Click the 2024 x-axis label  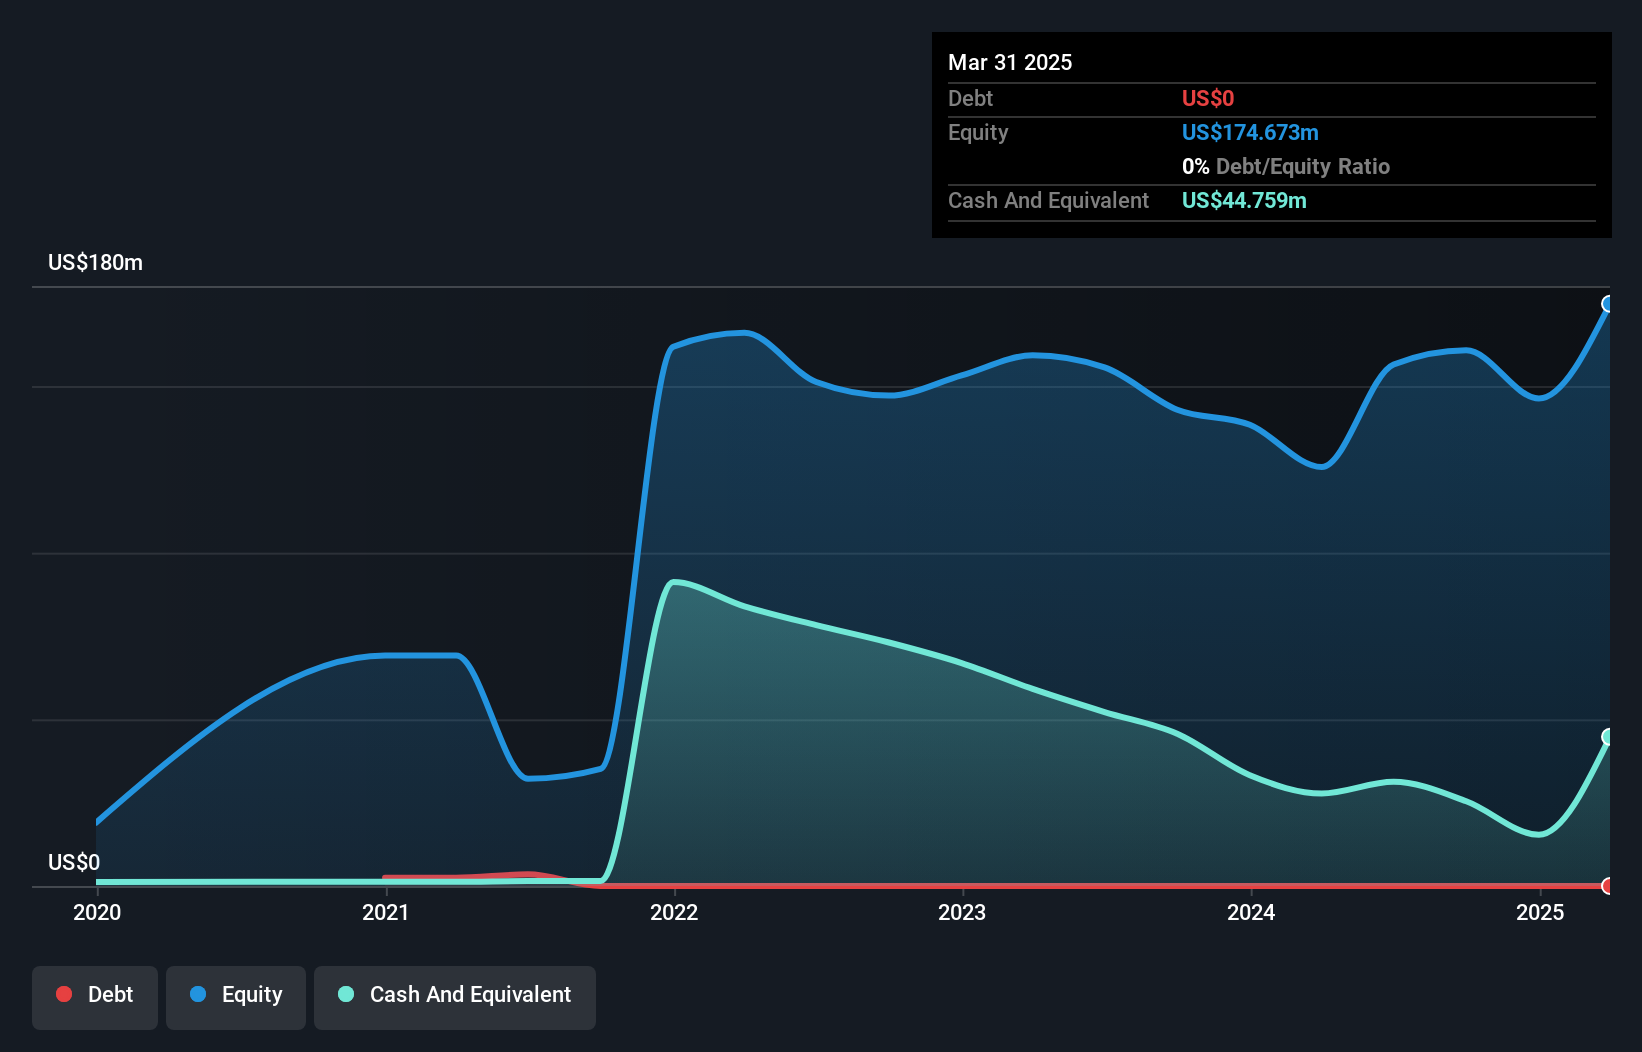coord(1251,912)
